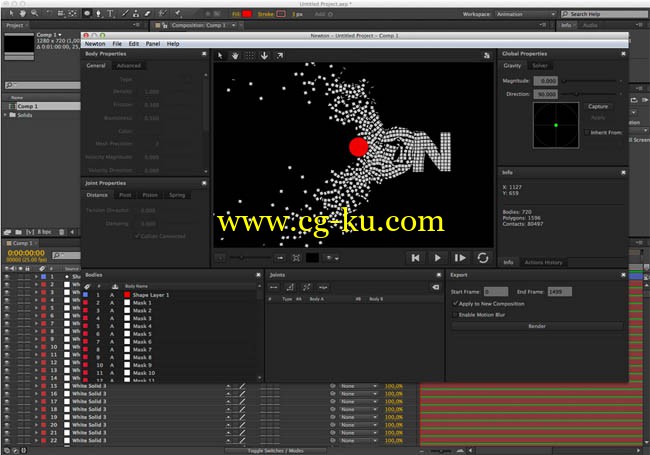Viewport: 650px width, 455px height.
Task: Expand timeline layer 20 disclosure triangle
Action: 36,425
